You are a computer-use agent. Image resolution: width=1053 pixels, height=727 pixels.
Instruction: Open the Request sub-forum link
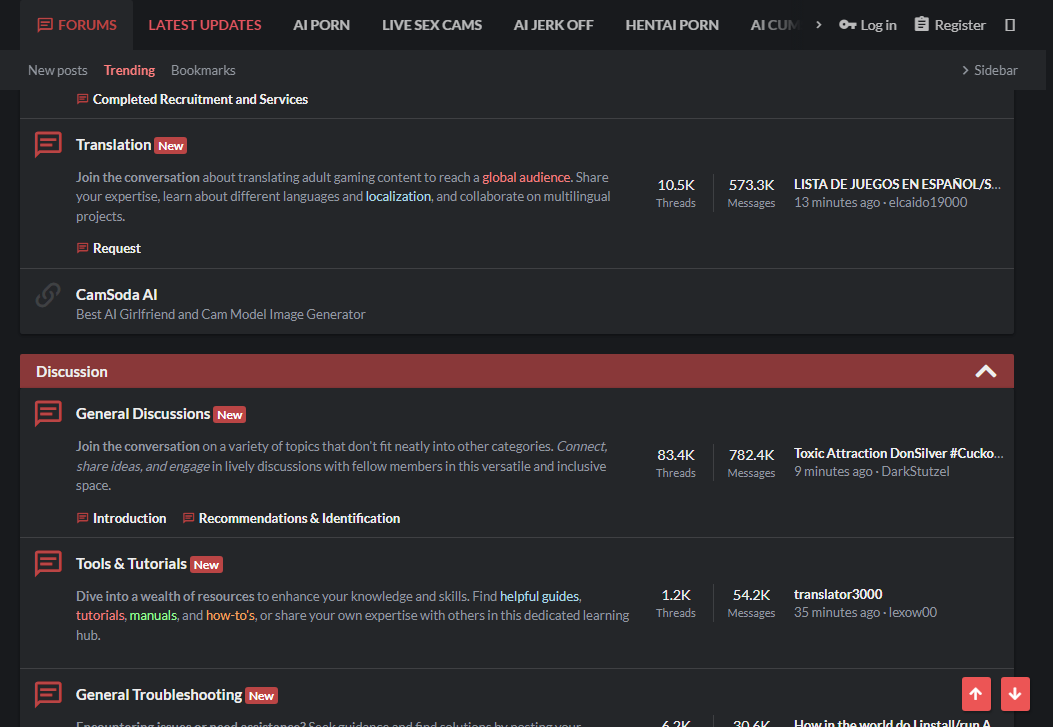tap(117, 248)
